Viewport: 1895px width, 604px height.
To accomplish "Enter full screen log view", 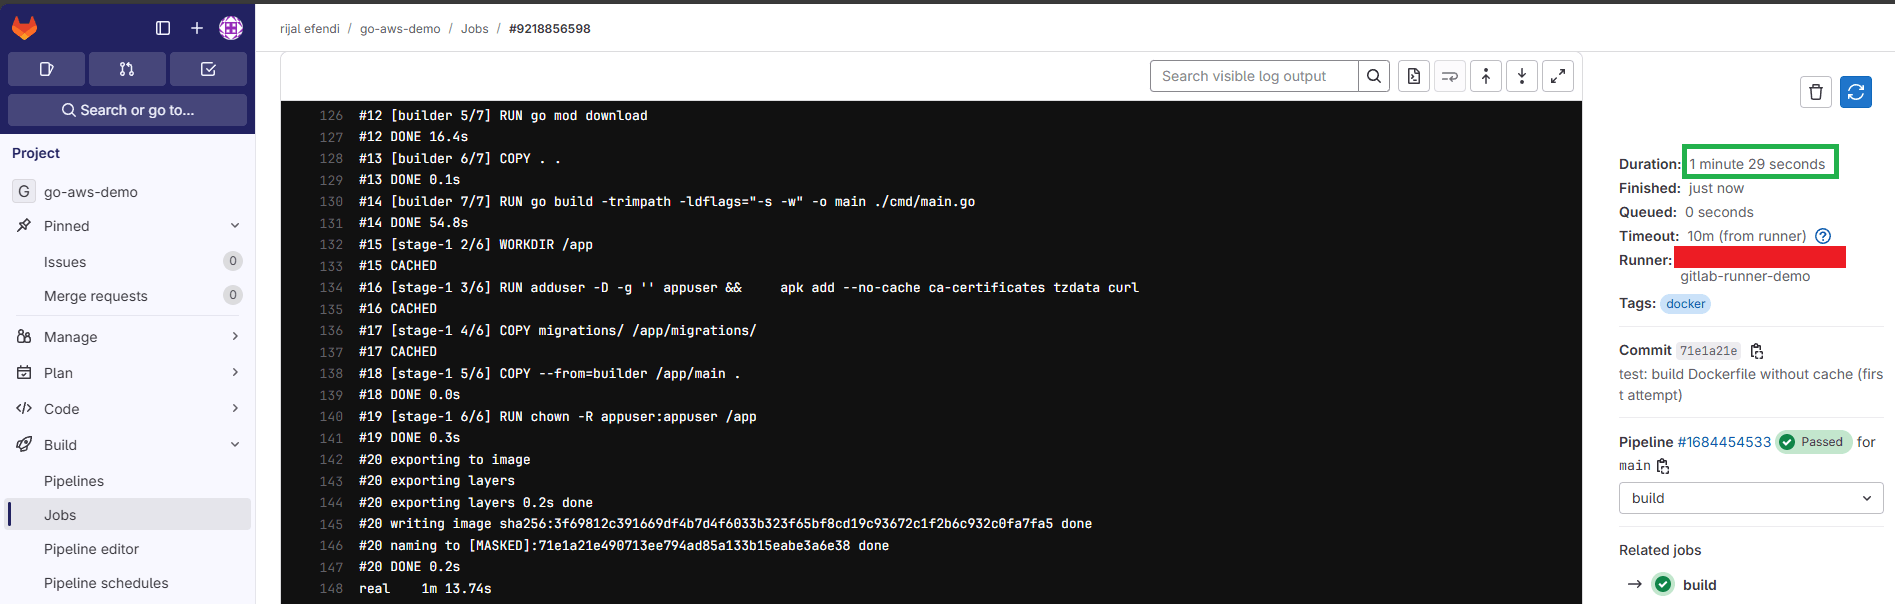I will [x=1558, y=76].
